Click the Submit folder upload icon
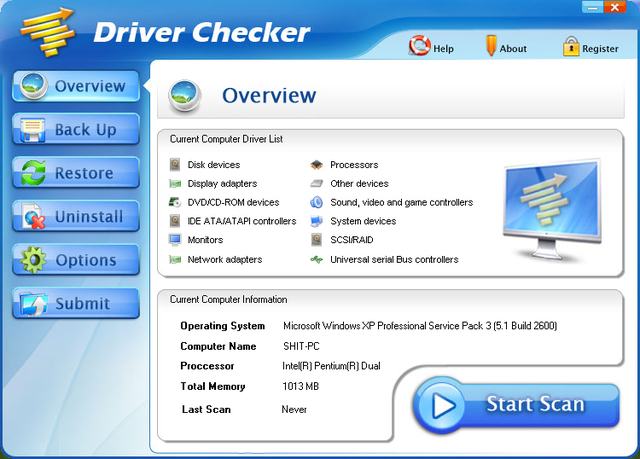Viewport: 640px width, 459px height. (x=35, y=304)
